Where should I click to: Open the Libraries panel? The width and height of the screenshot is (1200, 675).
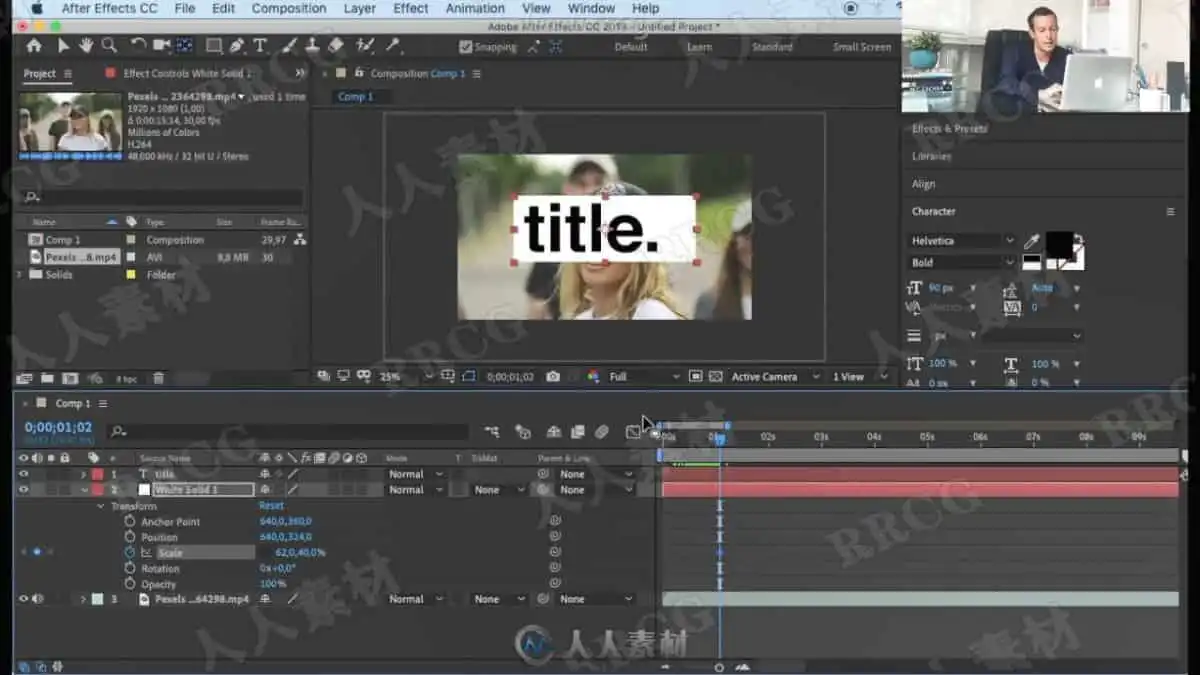[x=932, y=156]
